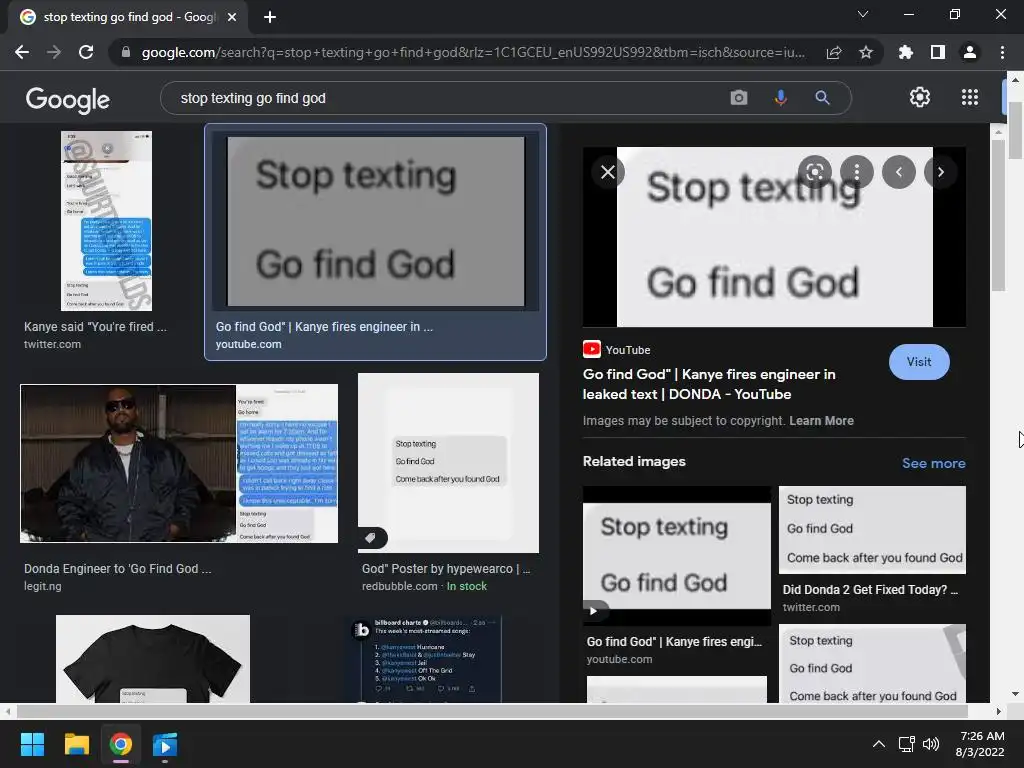This screenshot has width=1024, height=768.
Task: Open preview image more options menu
Action: [857, 172]
